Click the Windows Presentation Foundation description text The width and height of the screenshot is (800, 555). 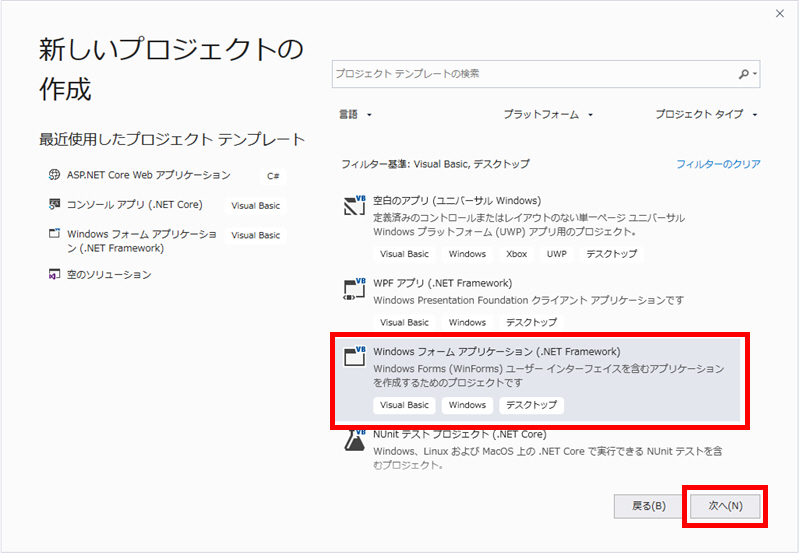(x=529, y=300)
